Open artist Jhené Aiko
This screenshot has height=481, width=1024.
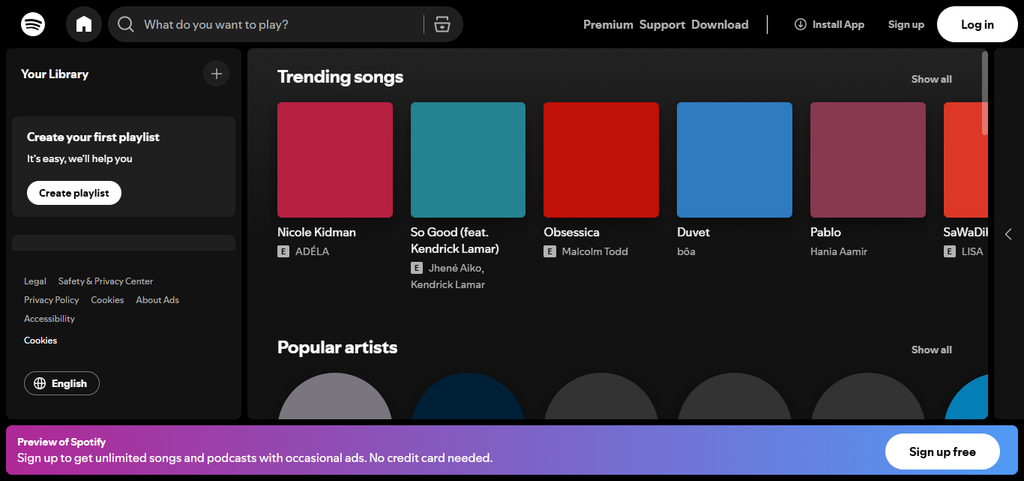click(456, 268)
